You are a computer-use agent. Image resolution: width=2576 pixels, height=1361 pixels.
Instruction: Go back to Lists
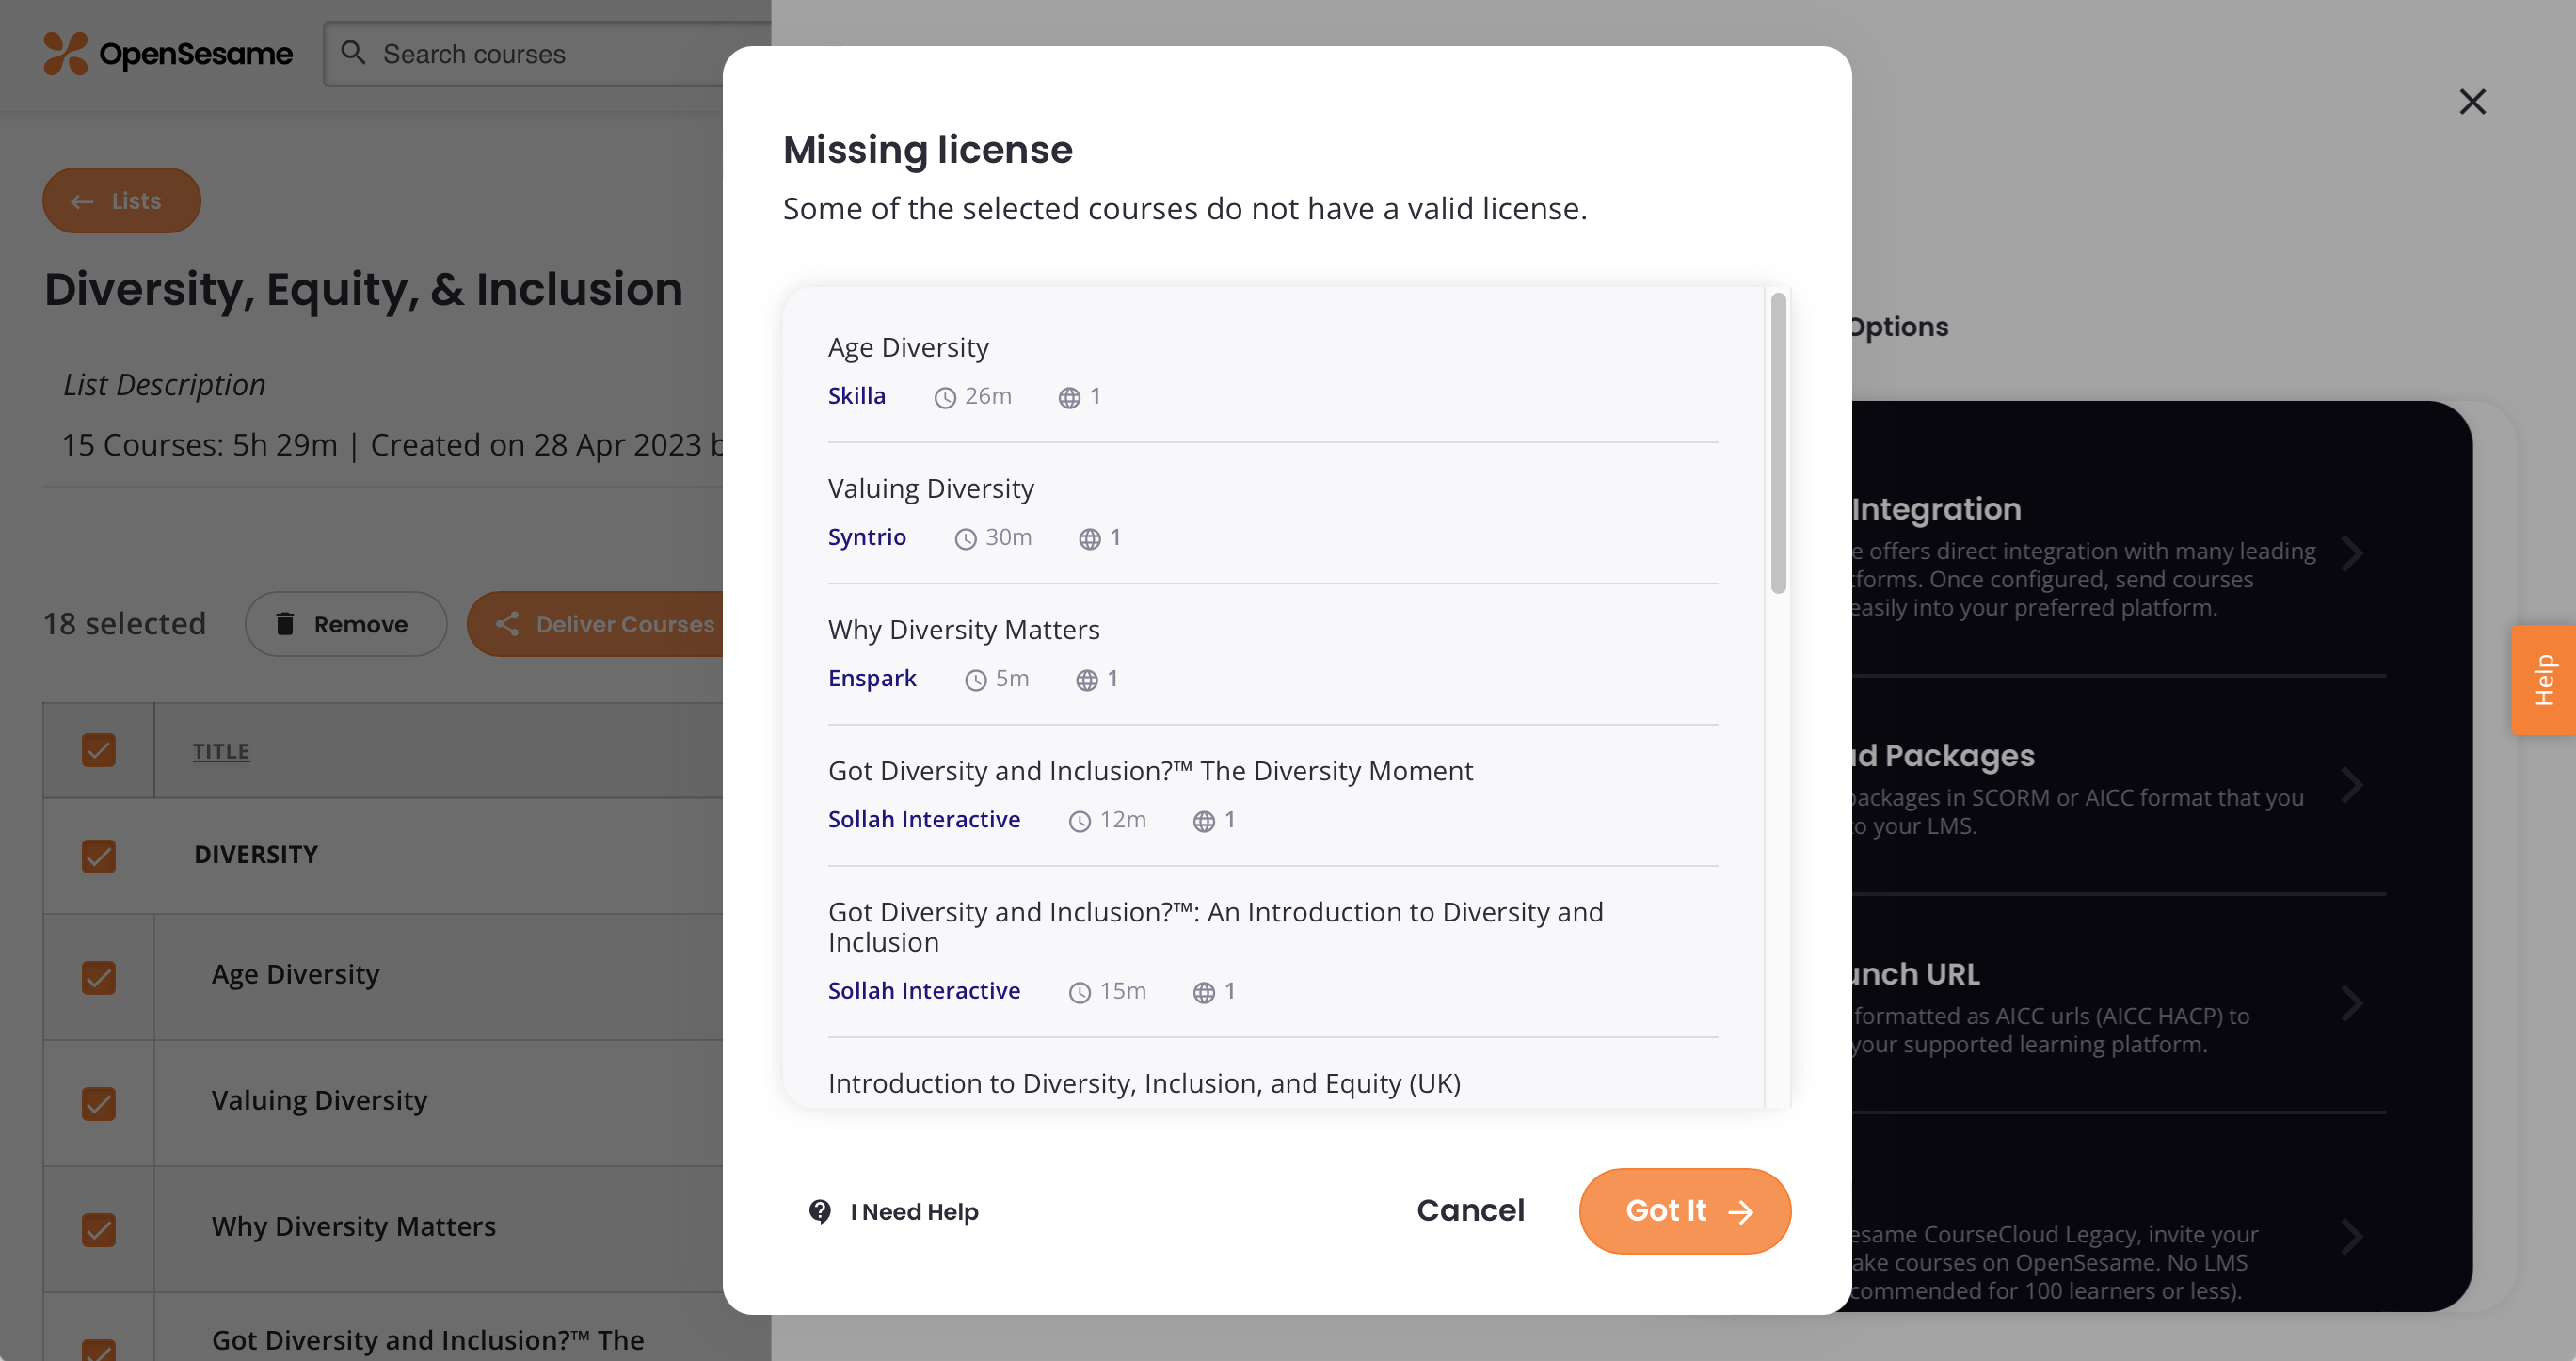coord(121,200)
